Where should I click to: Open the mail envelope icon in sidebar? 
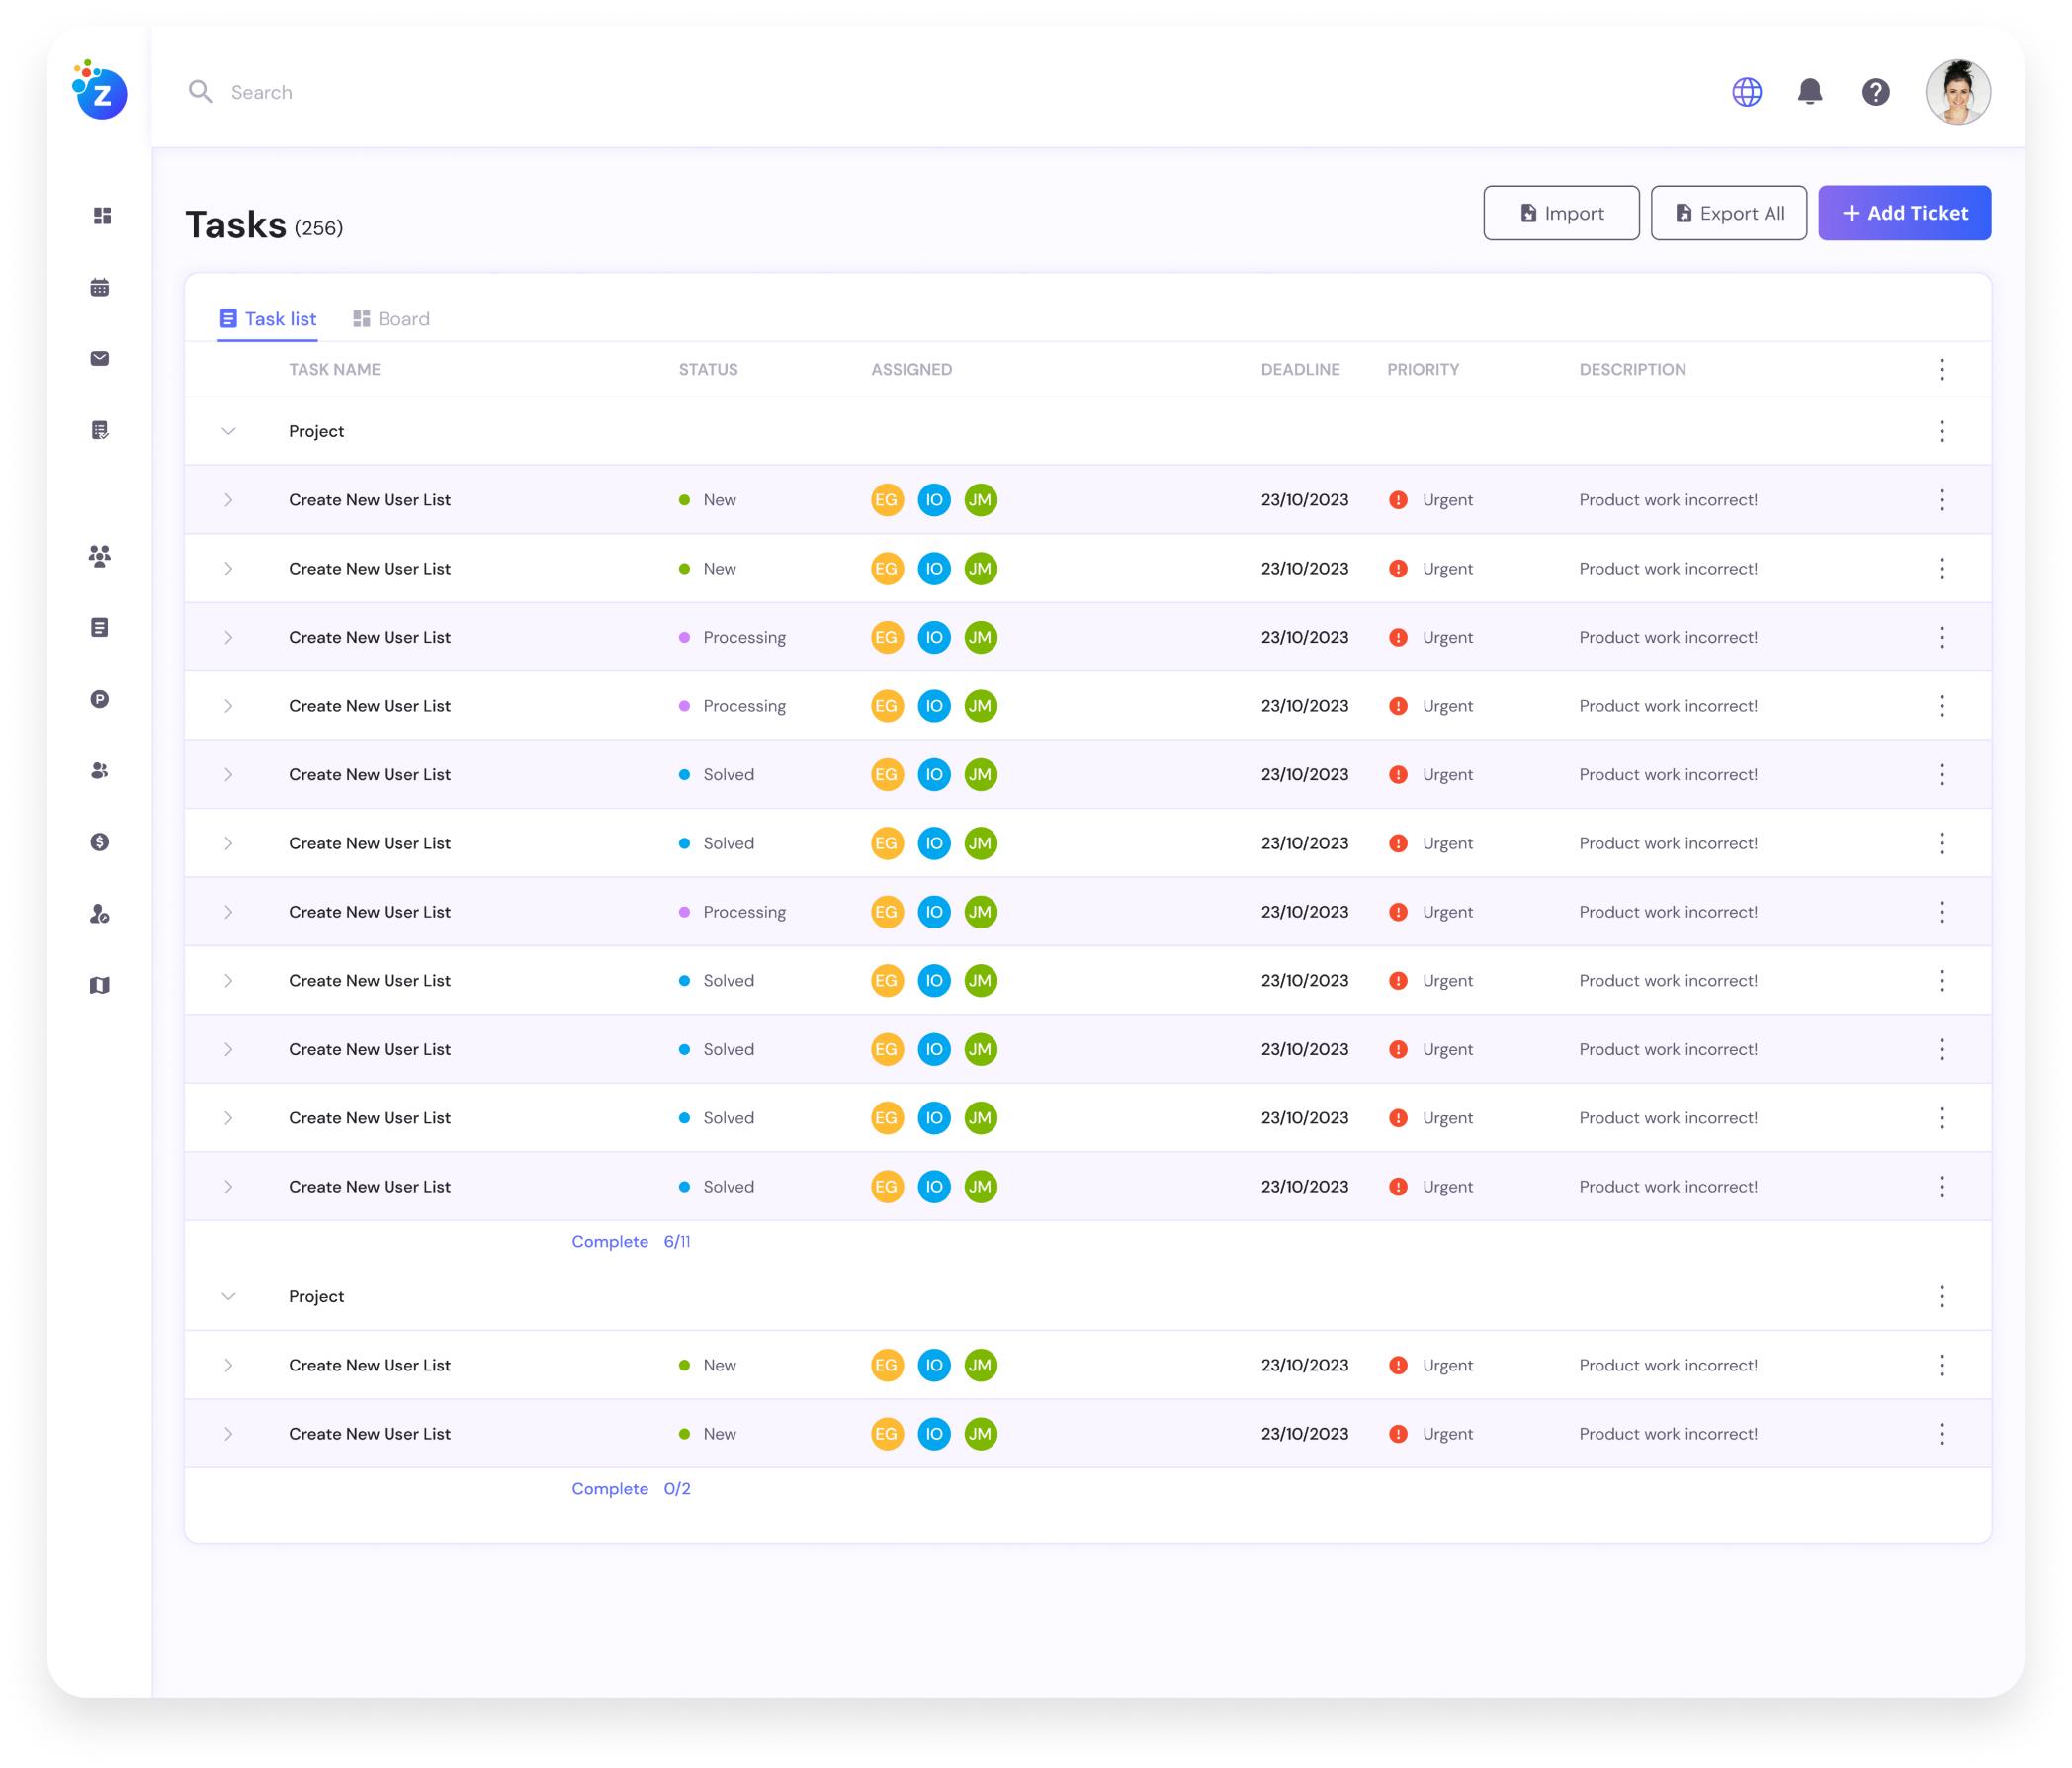coord(100,359)
